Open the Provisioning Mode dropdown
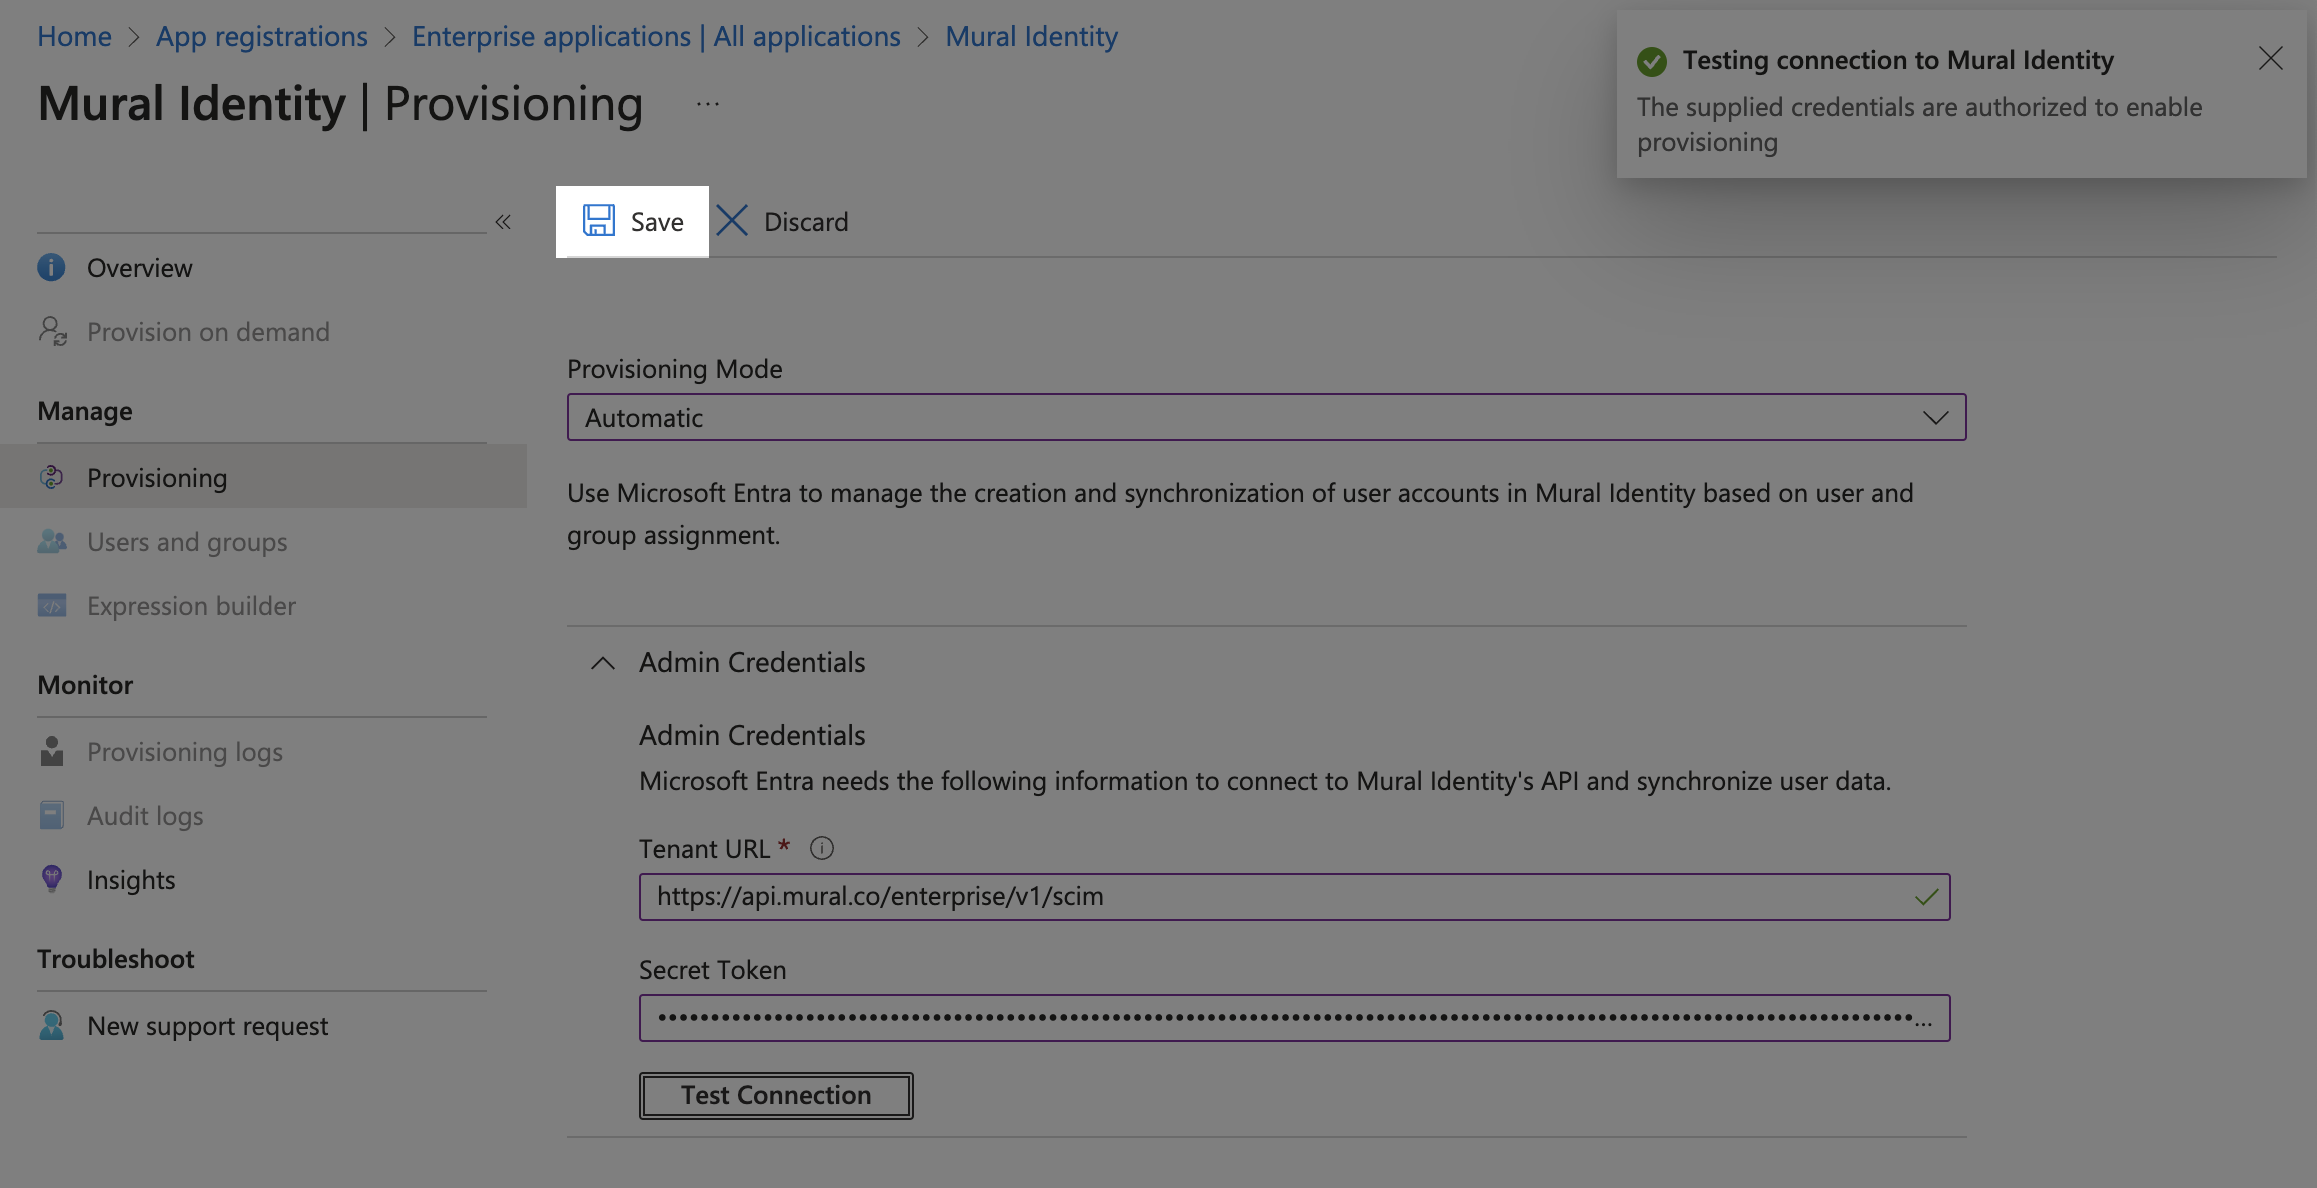This screenshot has width=2317, height=1188. click(x=1266, y=417)
